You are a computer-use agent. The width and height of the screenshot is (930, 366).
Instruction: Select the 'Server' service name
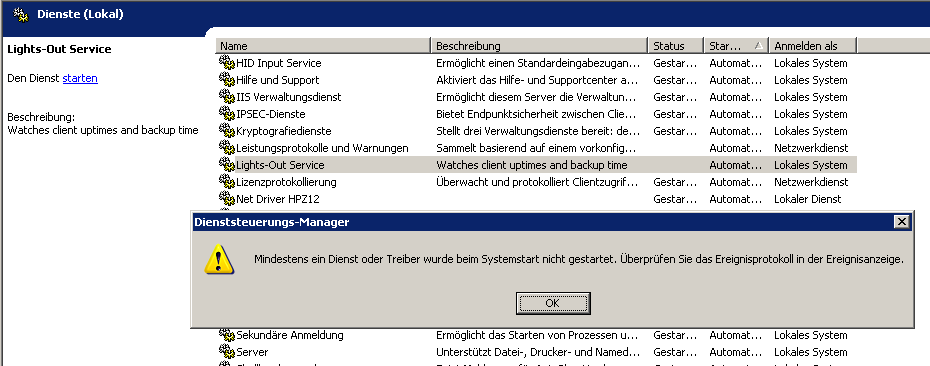[252, 352]
